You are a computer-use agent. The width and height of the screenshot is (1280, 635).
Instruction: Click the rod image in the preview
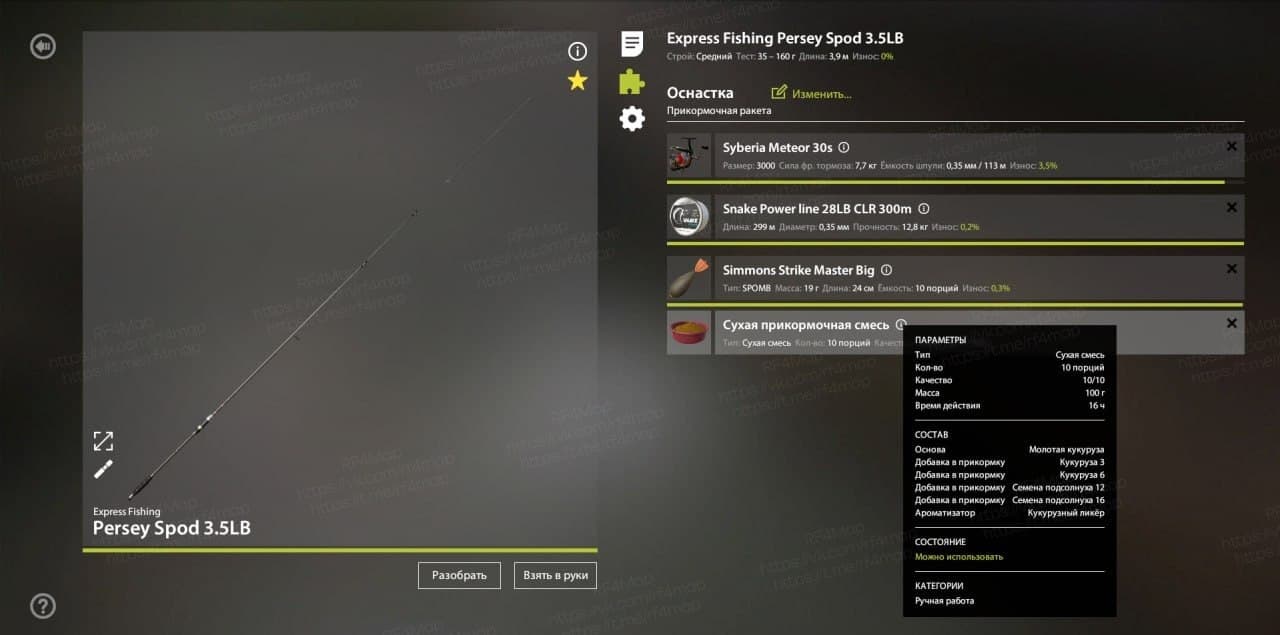click(330, 300)
